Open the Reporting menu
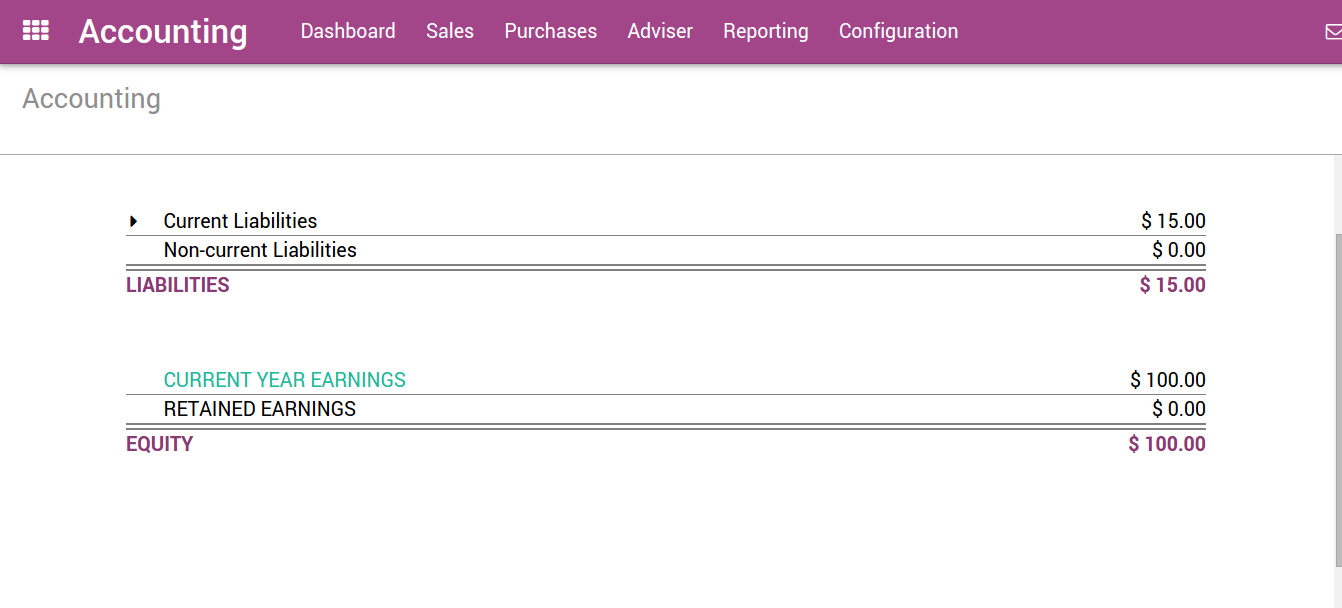The image size is (1342, 608). click(765, 31)
